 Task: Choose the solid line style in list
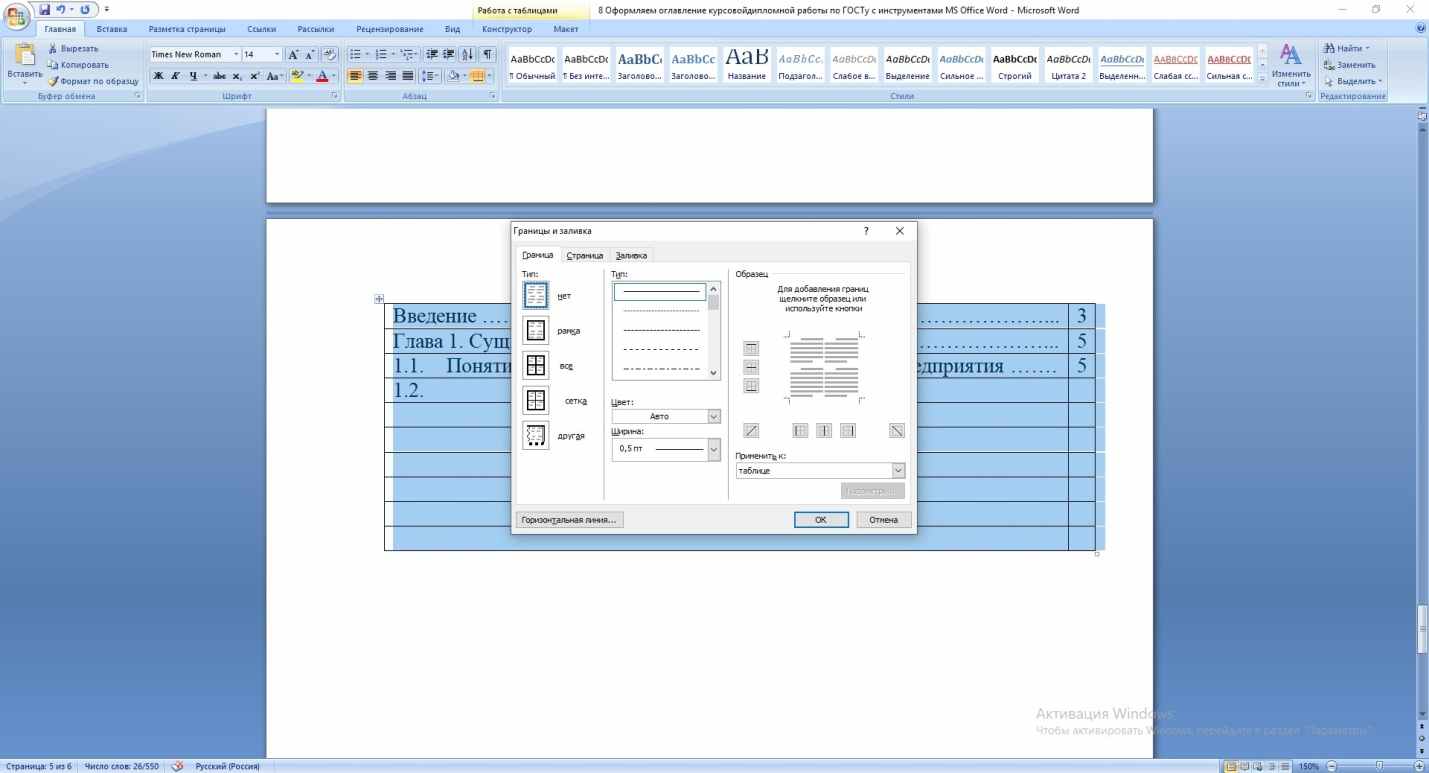(x=660, y=292)
